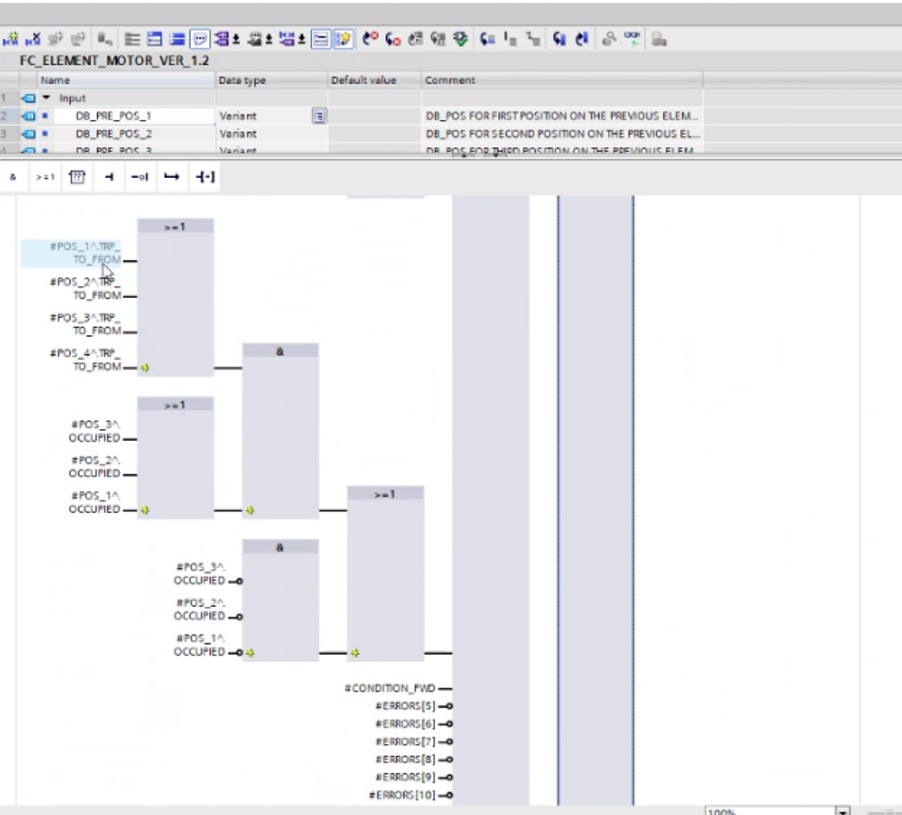902x815 pixels.
Task: Click the Comment column header
Action: pos(562,80)
